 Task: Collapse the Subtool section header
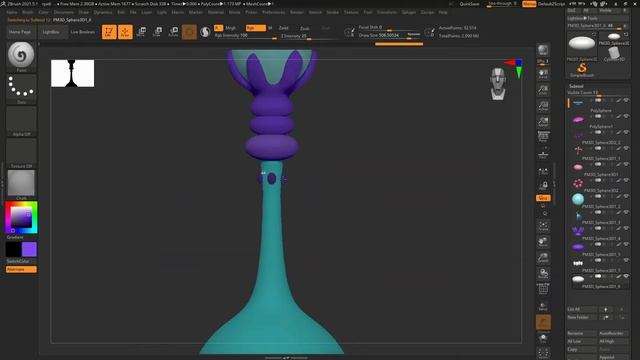pyautogui.click(x=576, y=86)
